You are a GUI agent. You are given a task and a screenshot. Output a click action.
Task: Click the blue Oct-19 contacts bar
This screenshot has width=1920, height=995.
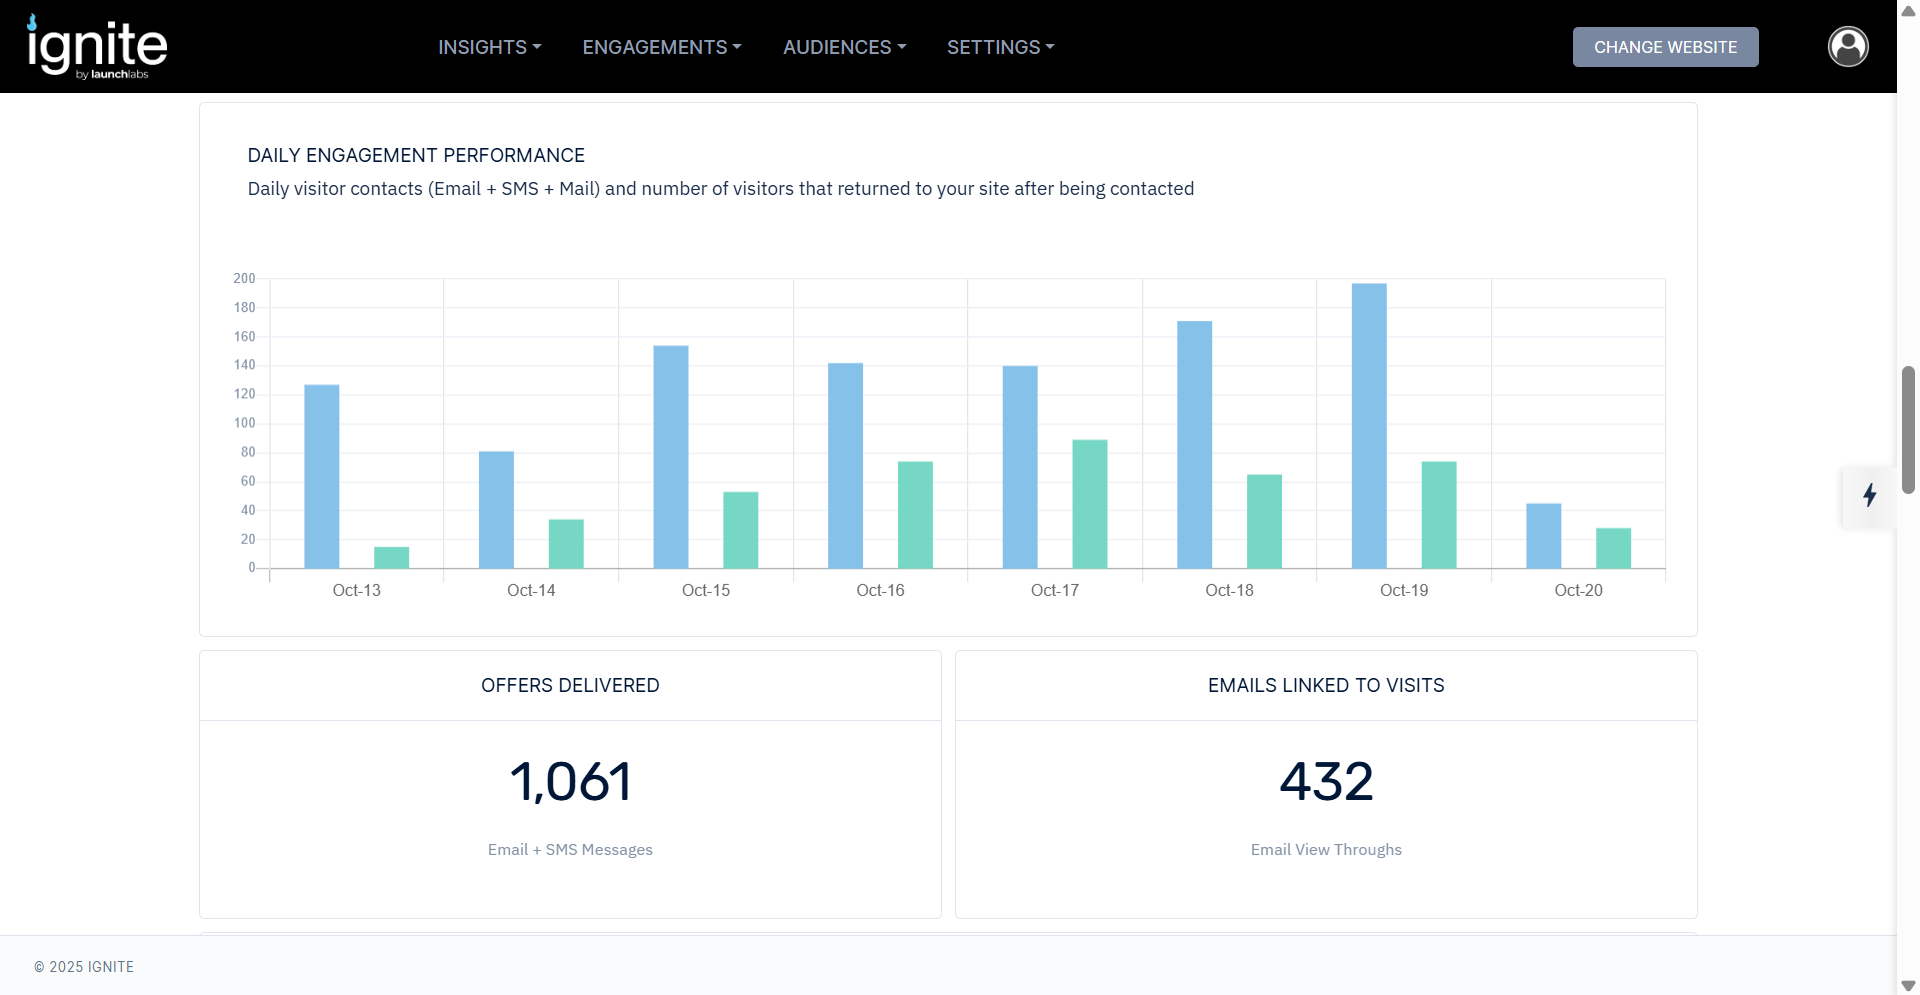point(1368,426)
